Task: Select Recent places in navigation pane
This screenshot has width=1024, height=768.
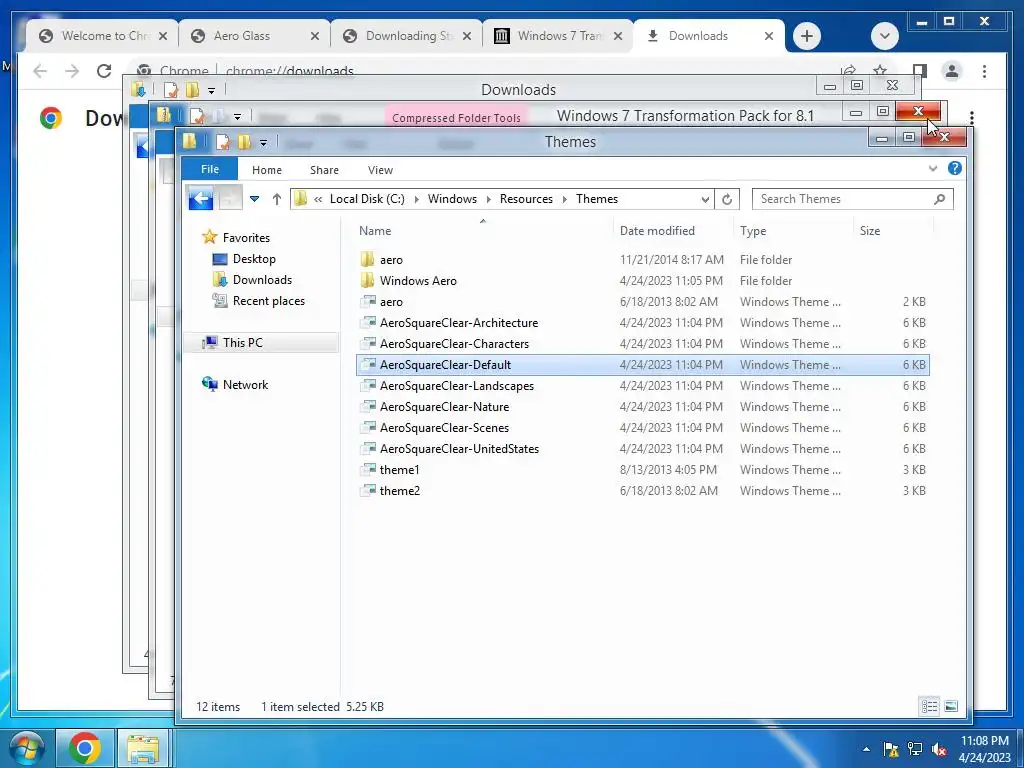Action: point(268,300)
